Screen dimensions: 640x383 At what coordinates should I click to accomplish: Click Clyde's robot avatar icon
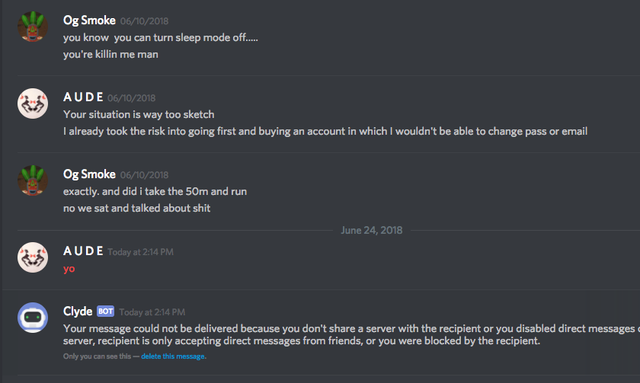point(33,318)
